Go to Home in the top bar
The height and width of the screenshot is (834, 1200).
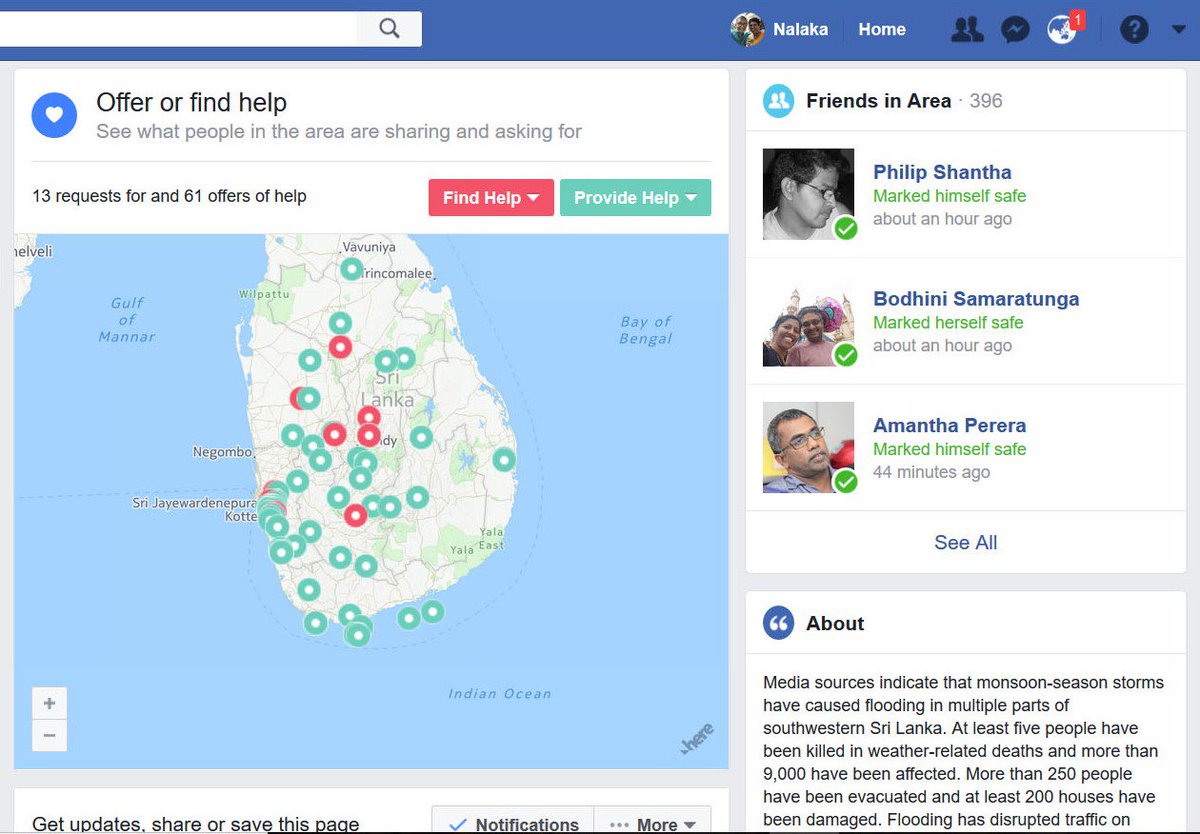[x=882, y=29]
